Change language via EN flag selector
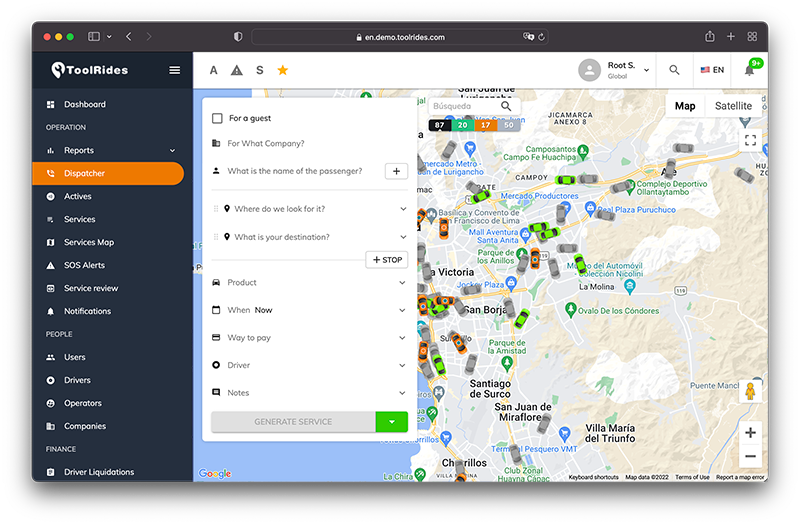 712,70
